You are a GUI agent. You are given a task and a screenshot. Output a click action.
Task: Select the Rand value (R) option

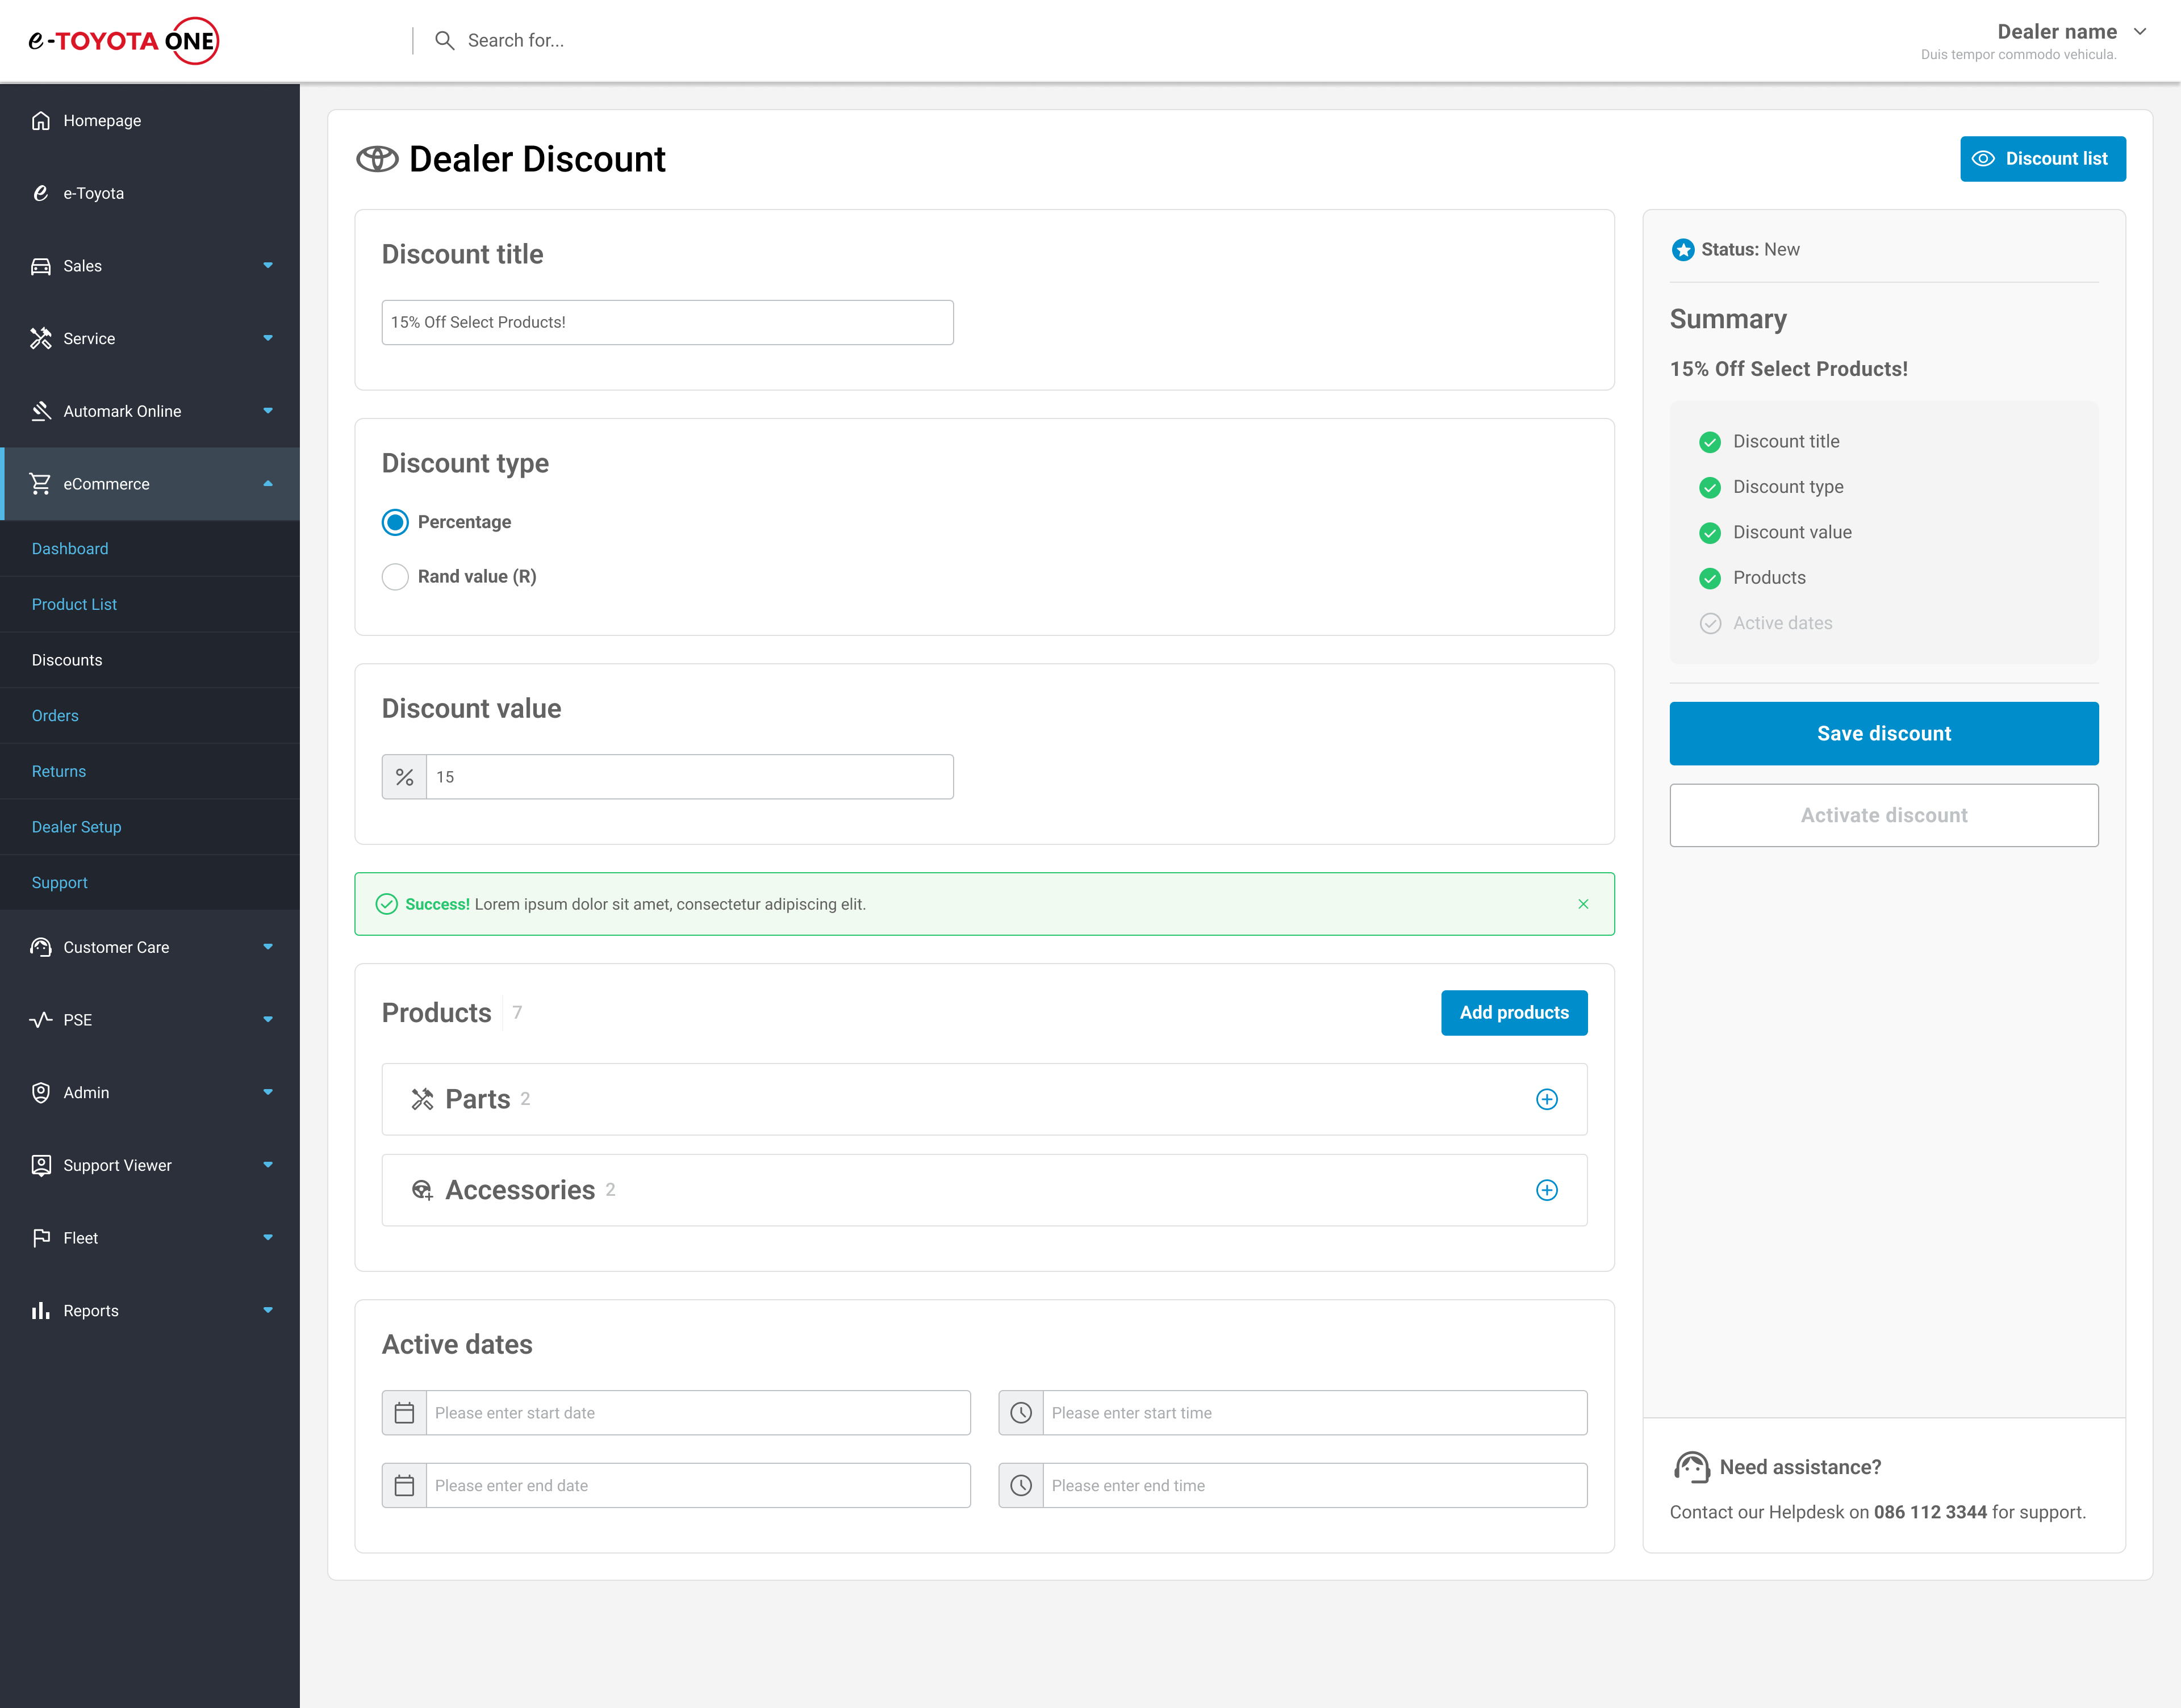(395, 577)
